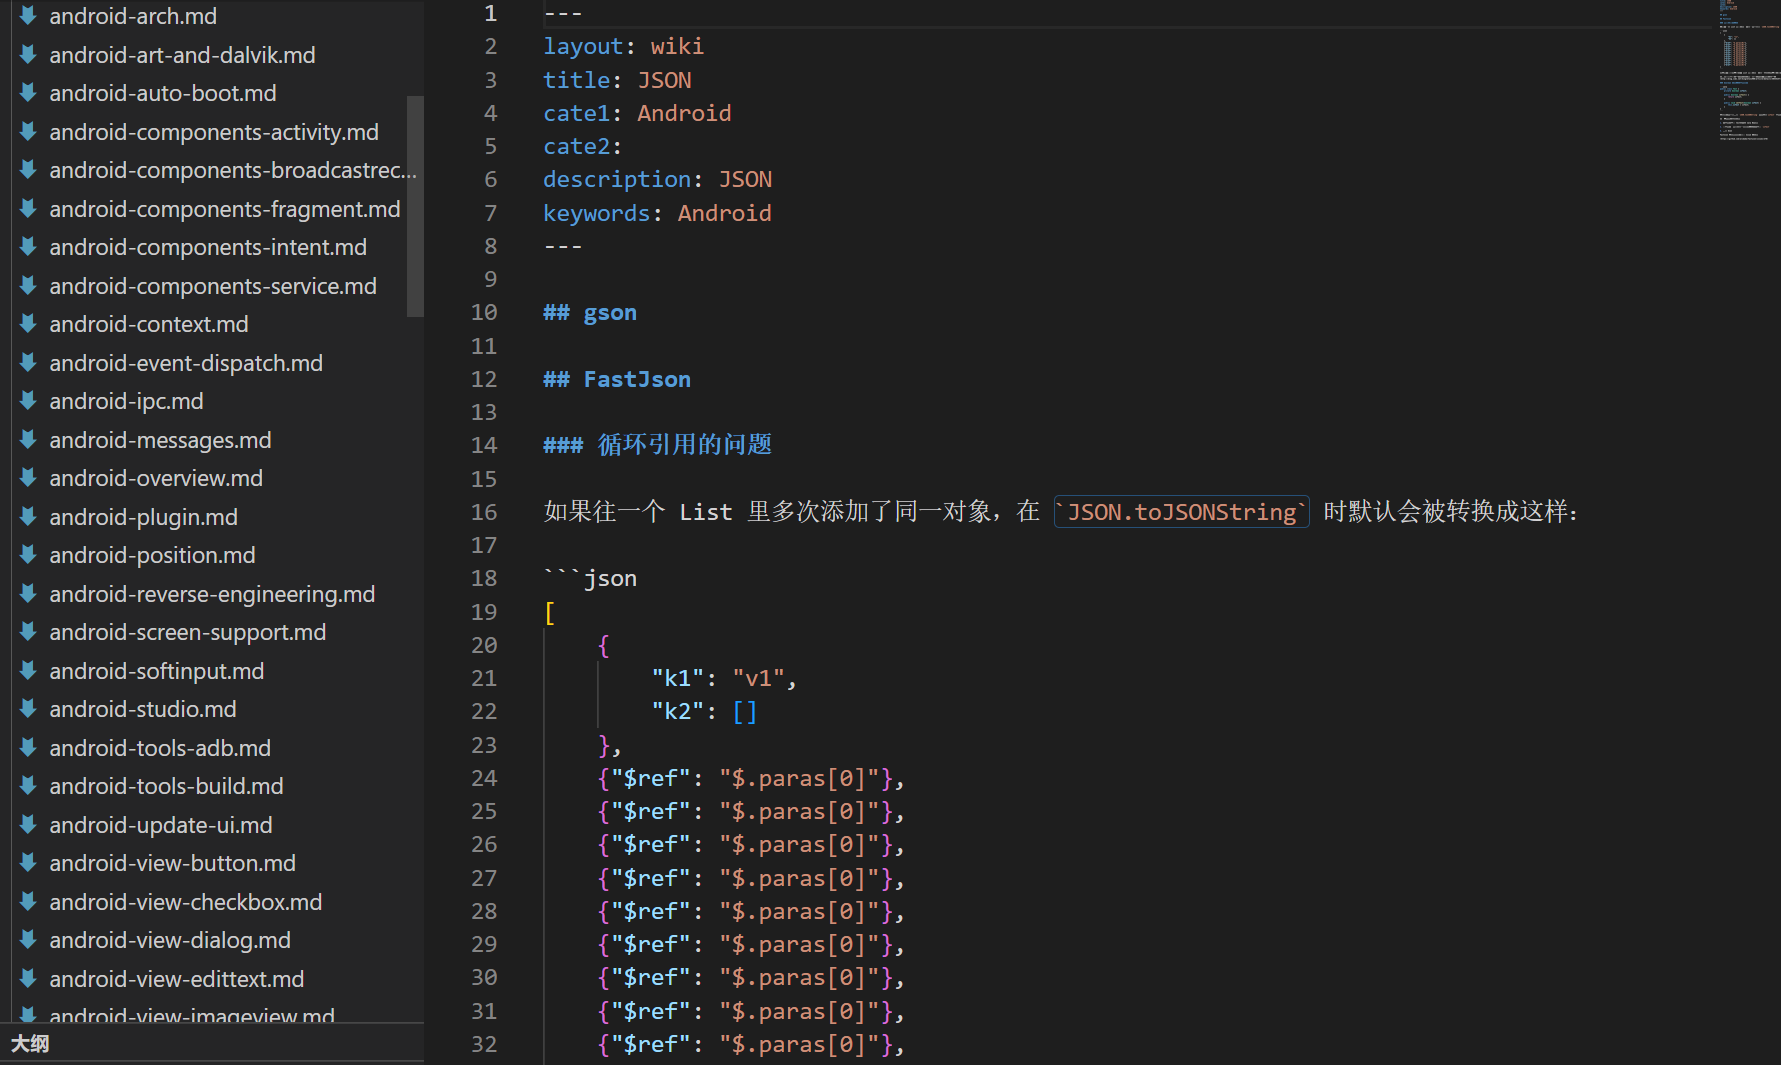Click the "## FastJson" heading text
The height and width of the screenshot is (1065, 1781).
click(x=617, y=379)
